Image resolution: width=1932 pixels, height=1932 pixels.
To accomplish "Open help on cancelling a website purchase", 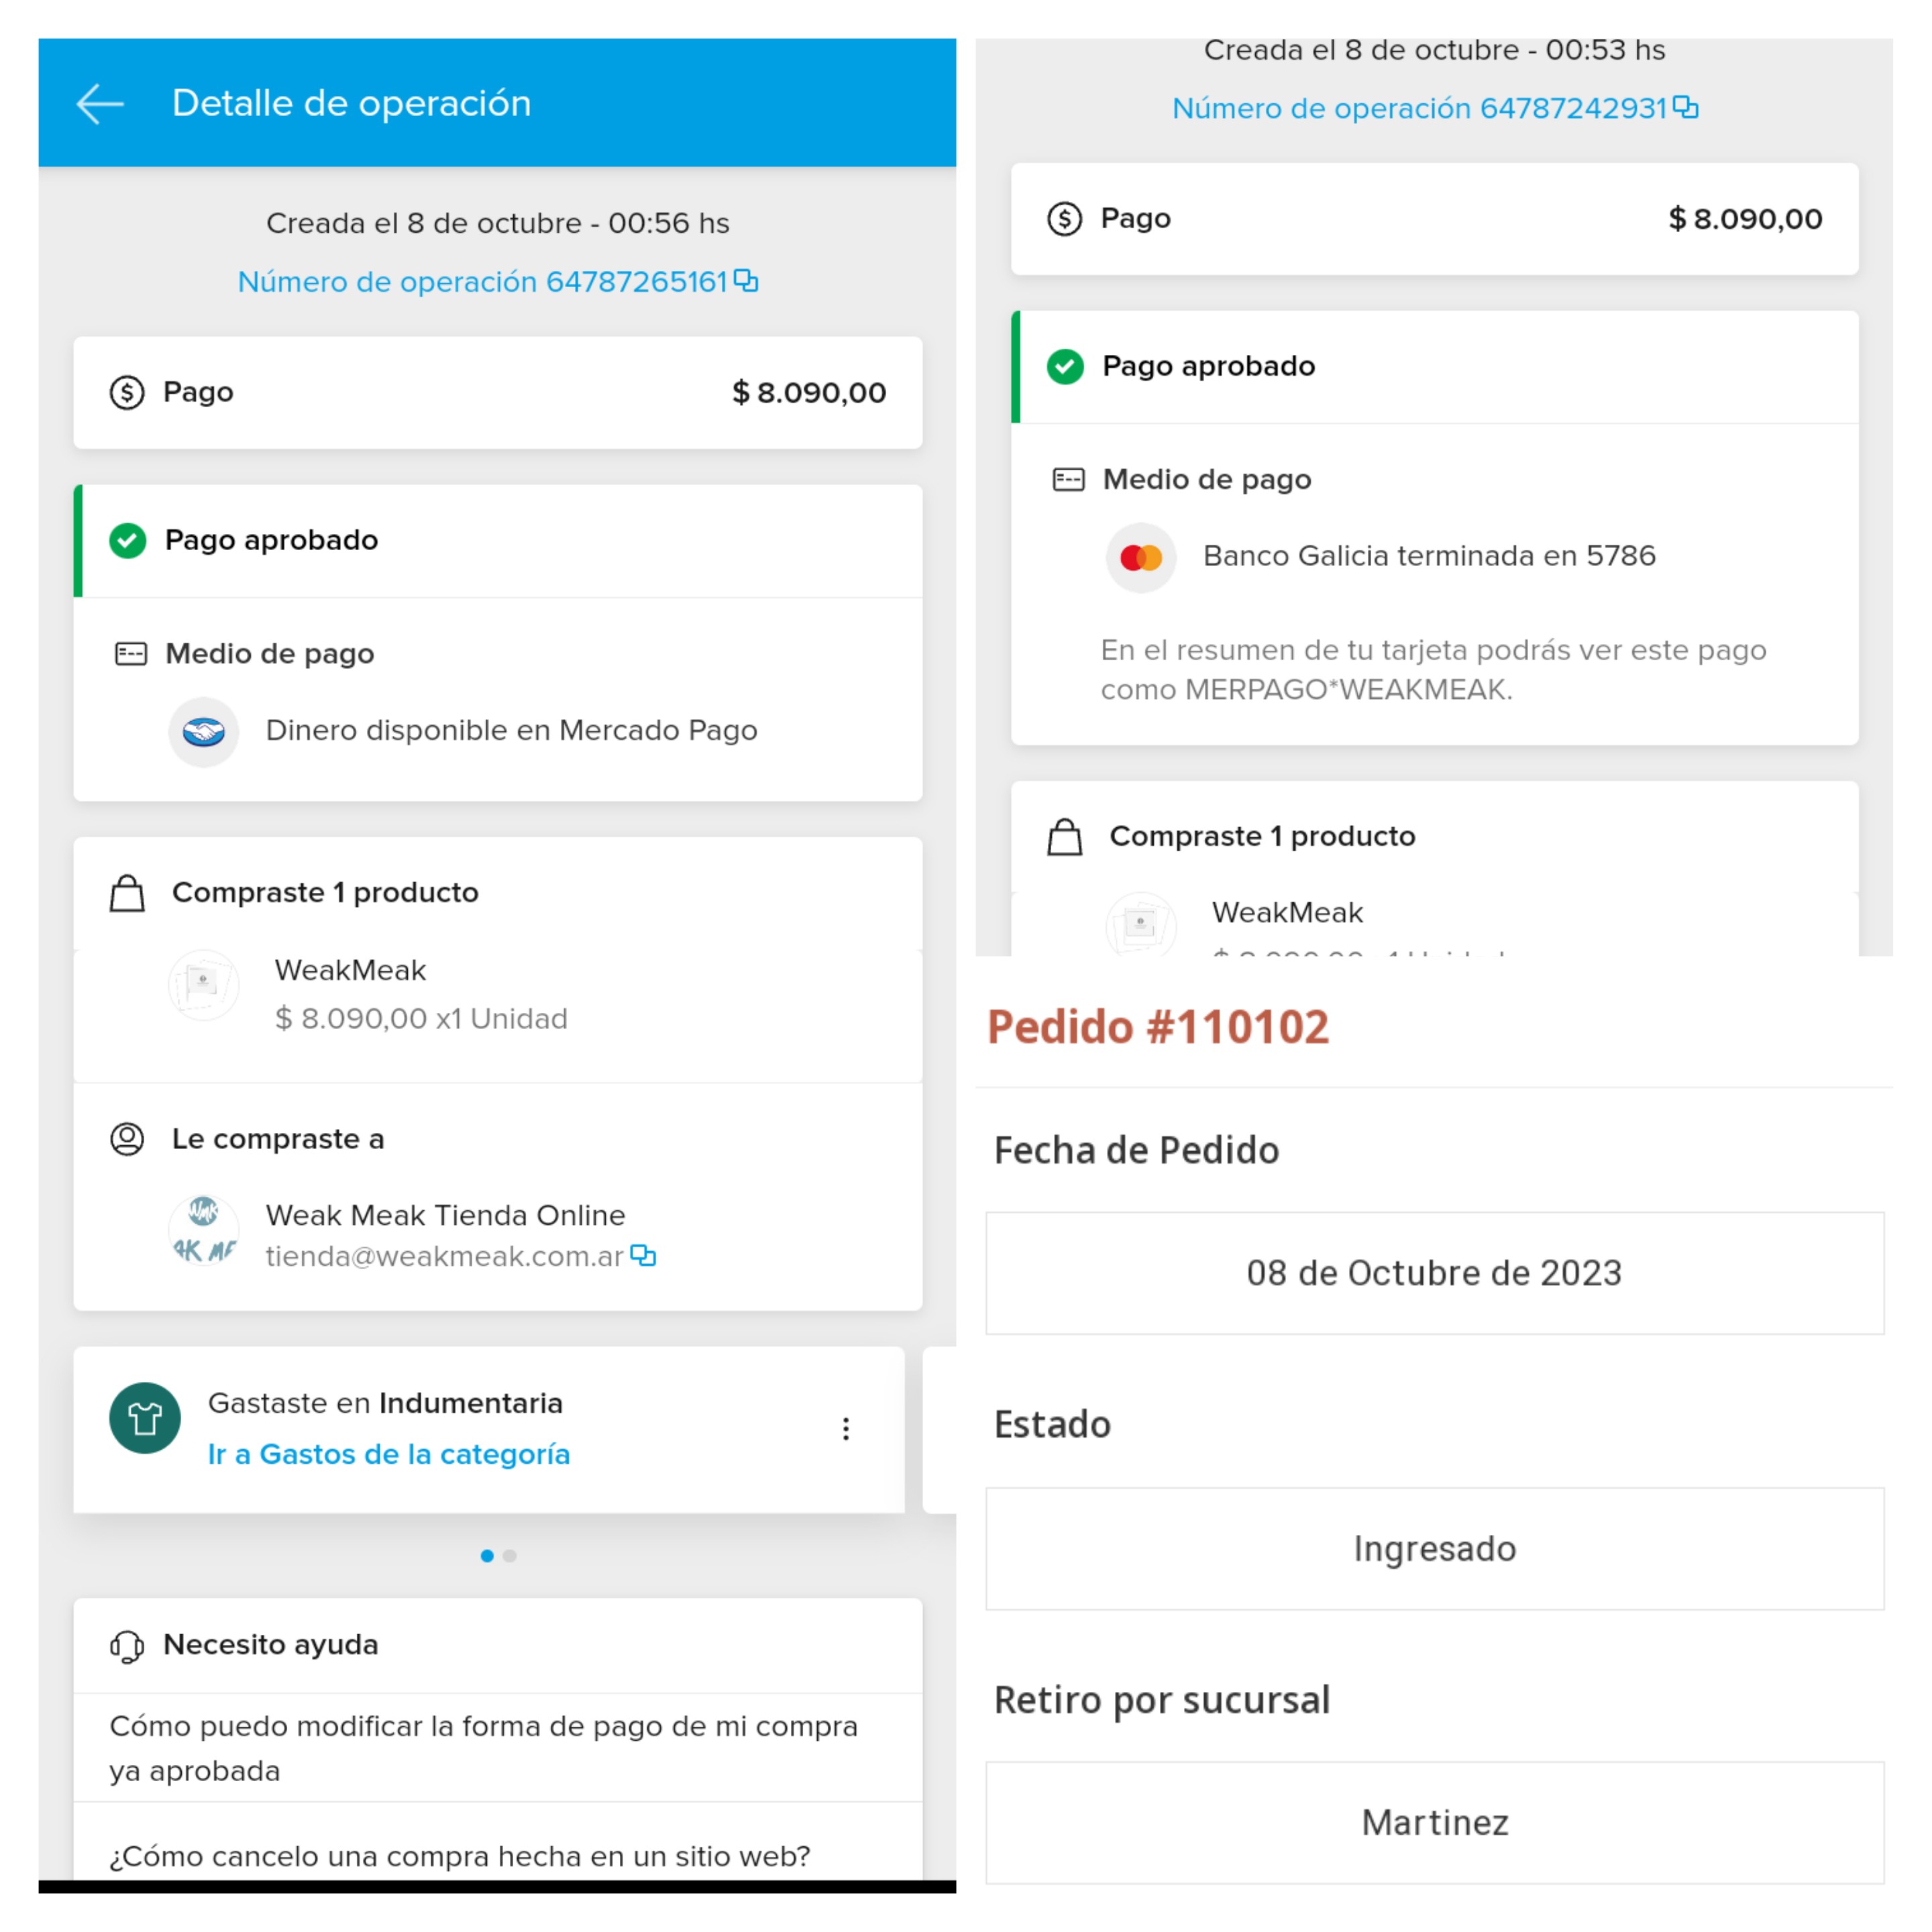I will [x=460, y=1856].
